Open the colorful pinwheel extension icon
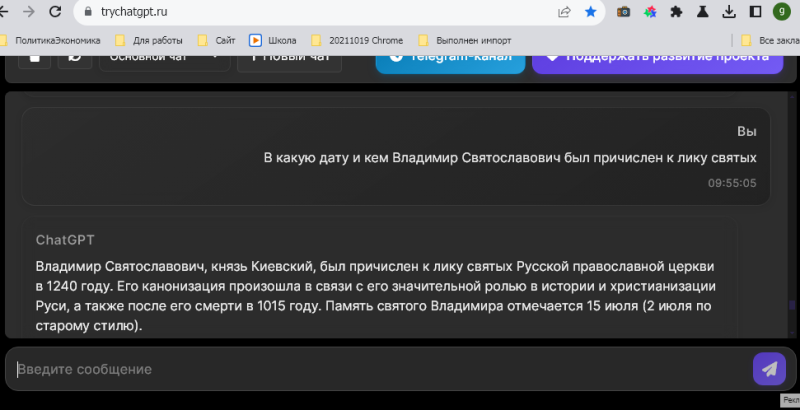The image size is (800, 410). (650, 12)
